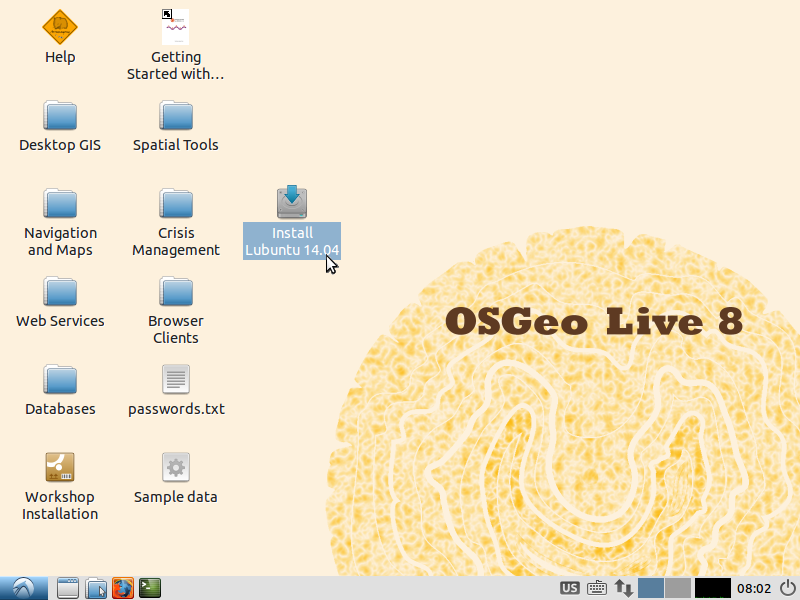Switch to the first blue workspace
800x600 pixels.
click(x=651, y=588)
